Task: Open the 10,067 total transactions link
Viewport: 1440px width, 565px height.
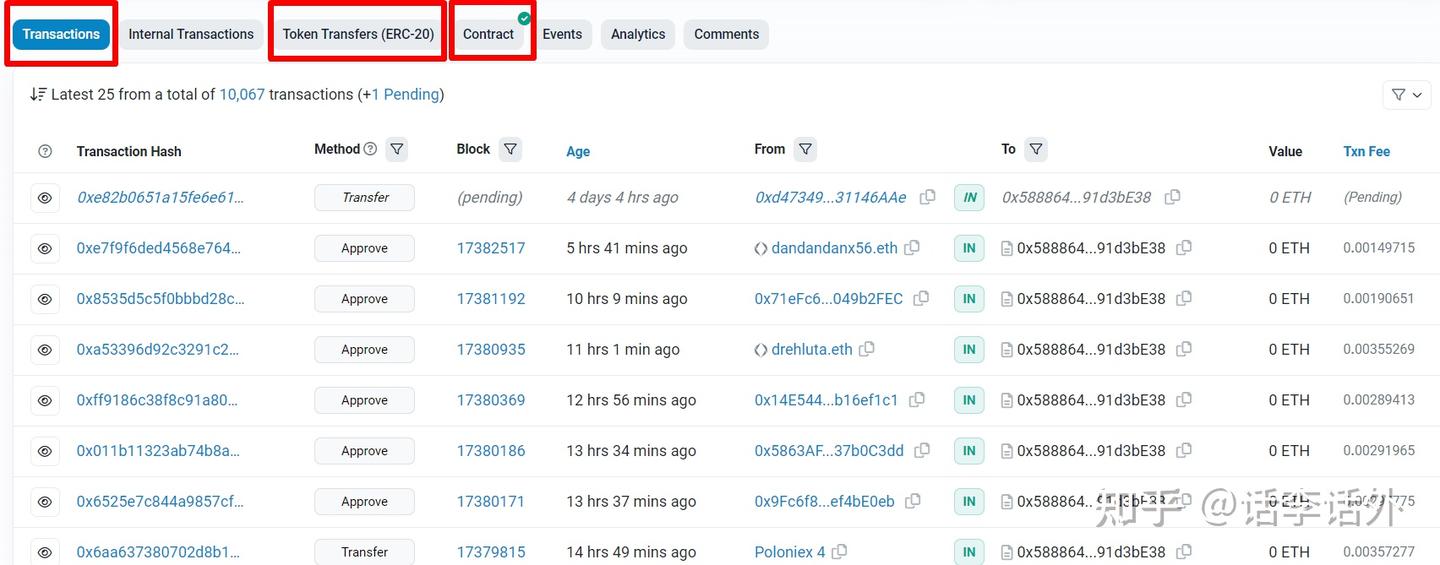Action: pyautogui.click(x=242, y=94)
